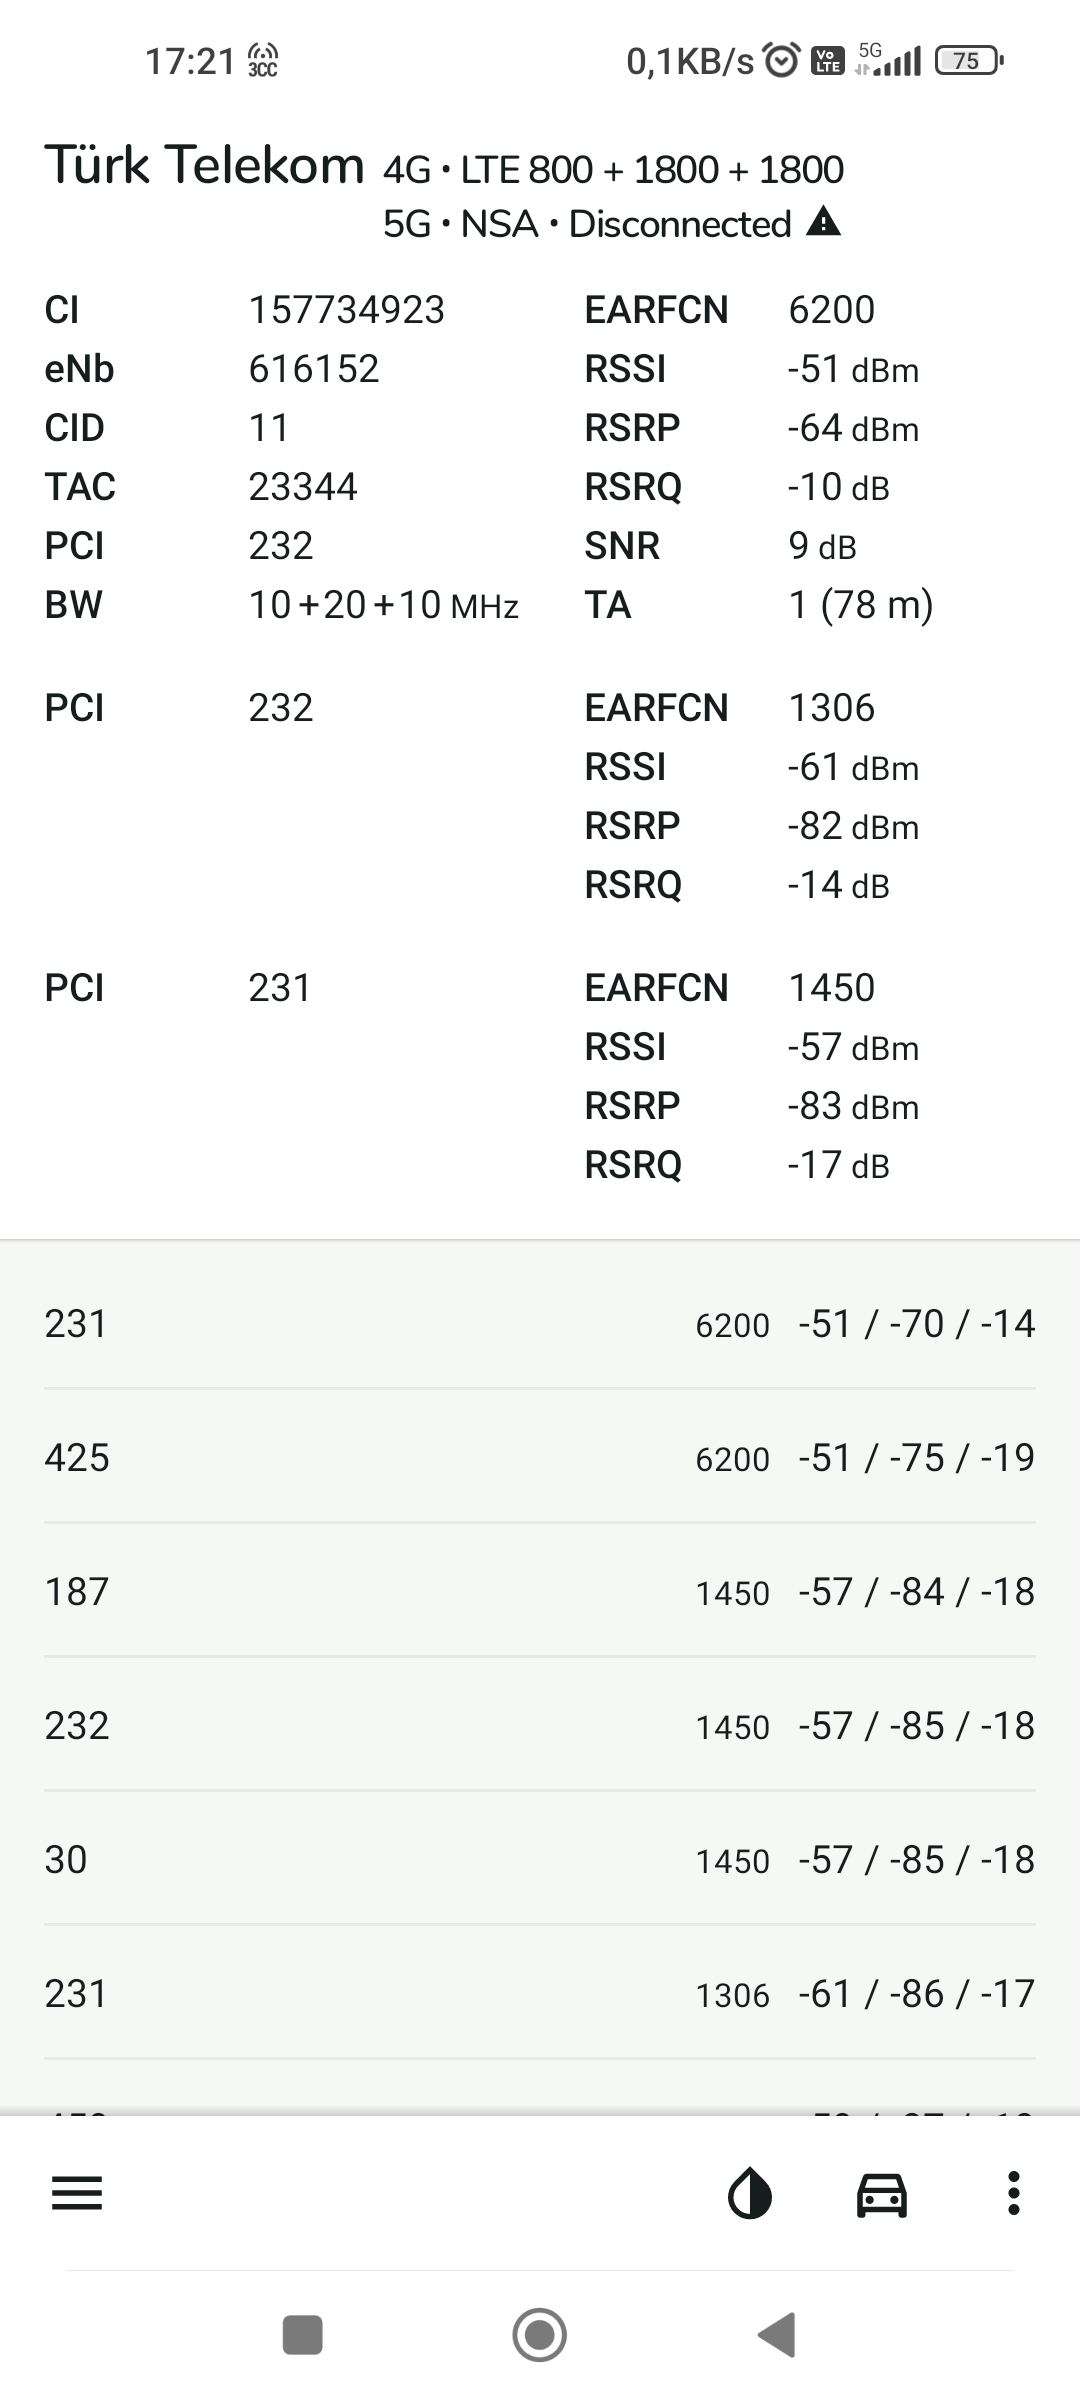
Task: Toggle the dark theme contrast icon
Action: (750, 2194)
